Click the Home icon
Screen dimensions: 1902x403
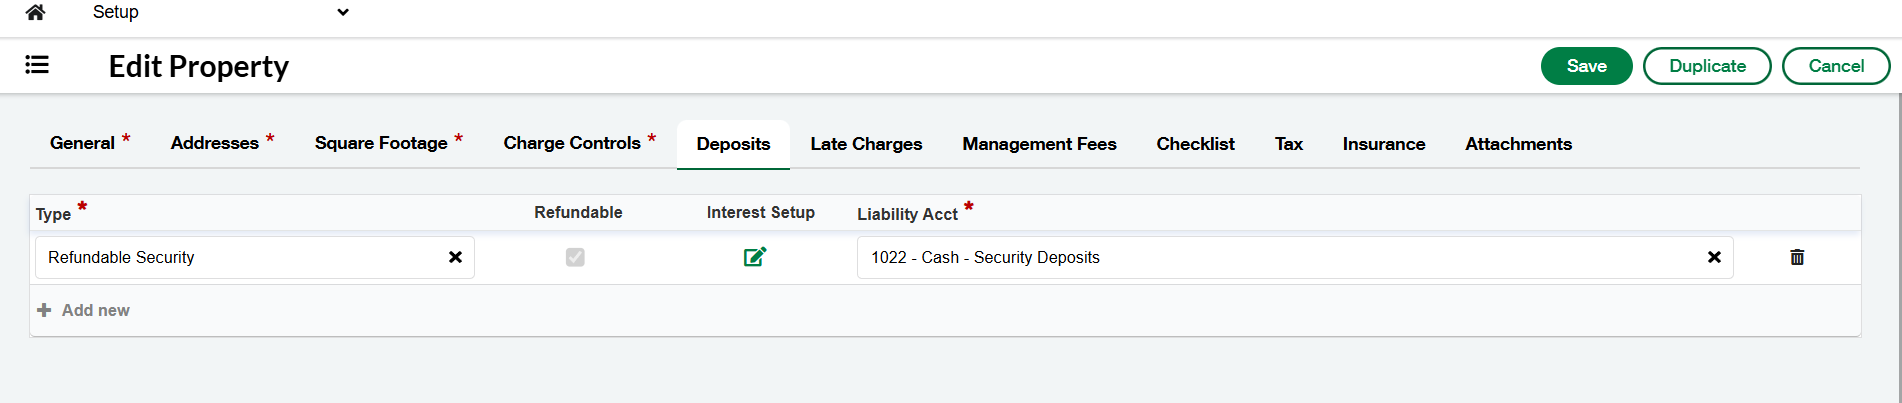point(35,12)
